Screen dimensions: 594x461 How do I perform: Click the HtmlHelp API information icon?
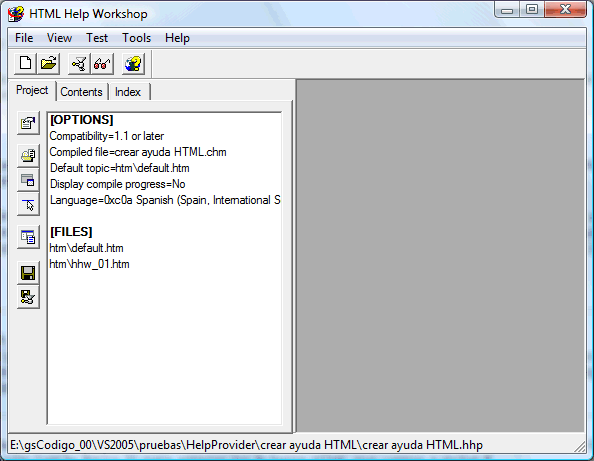(x=28, y=204)
